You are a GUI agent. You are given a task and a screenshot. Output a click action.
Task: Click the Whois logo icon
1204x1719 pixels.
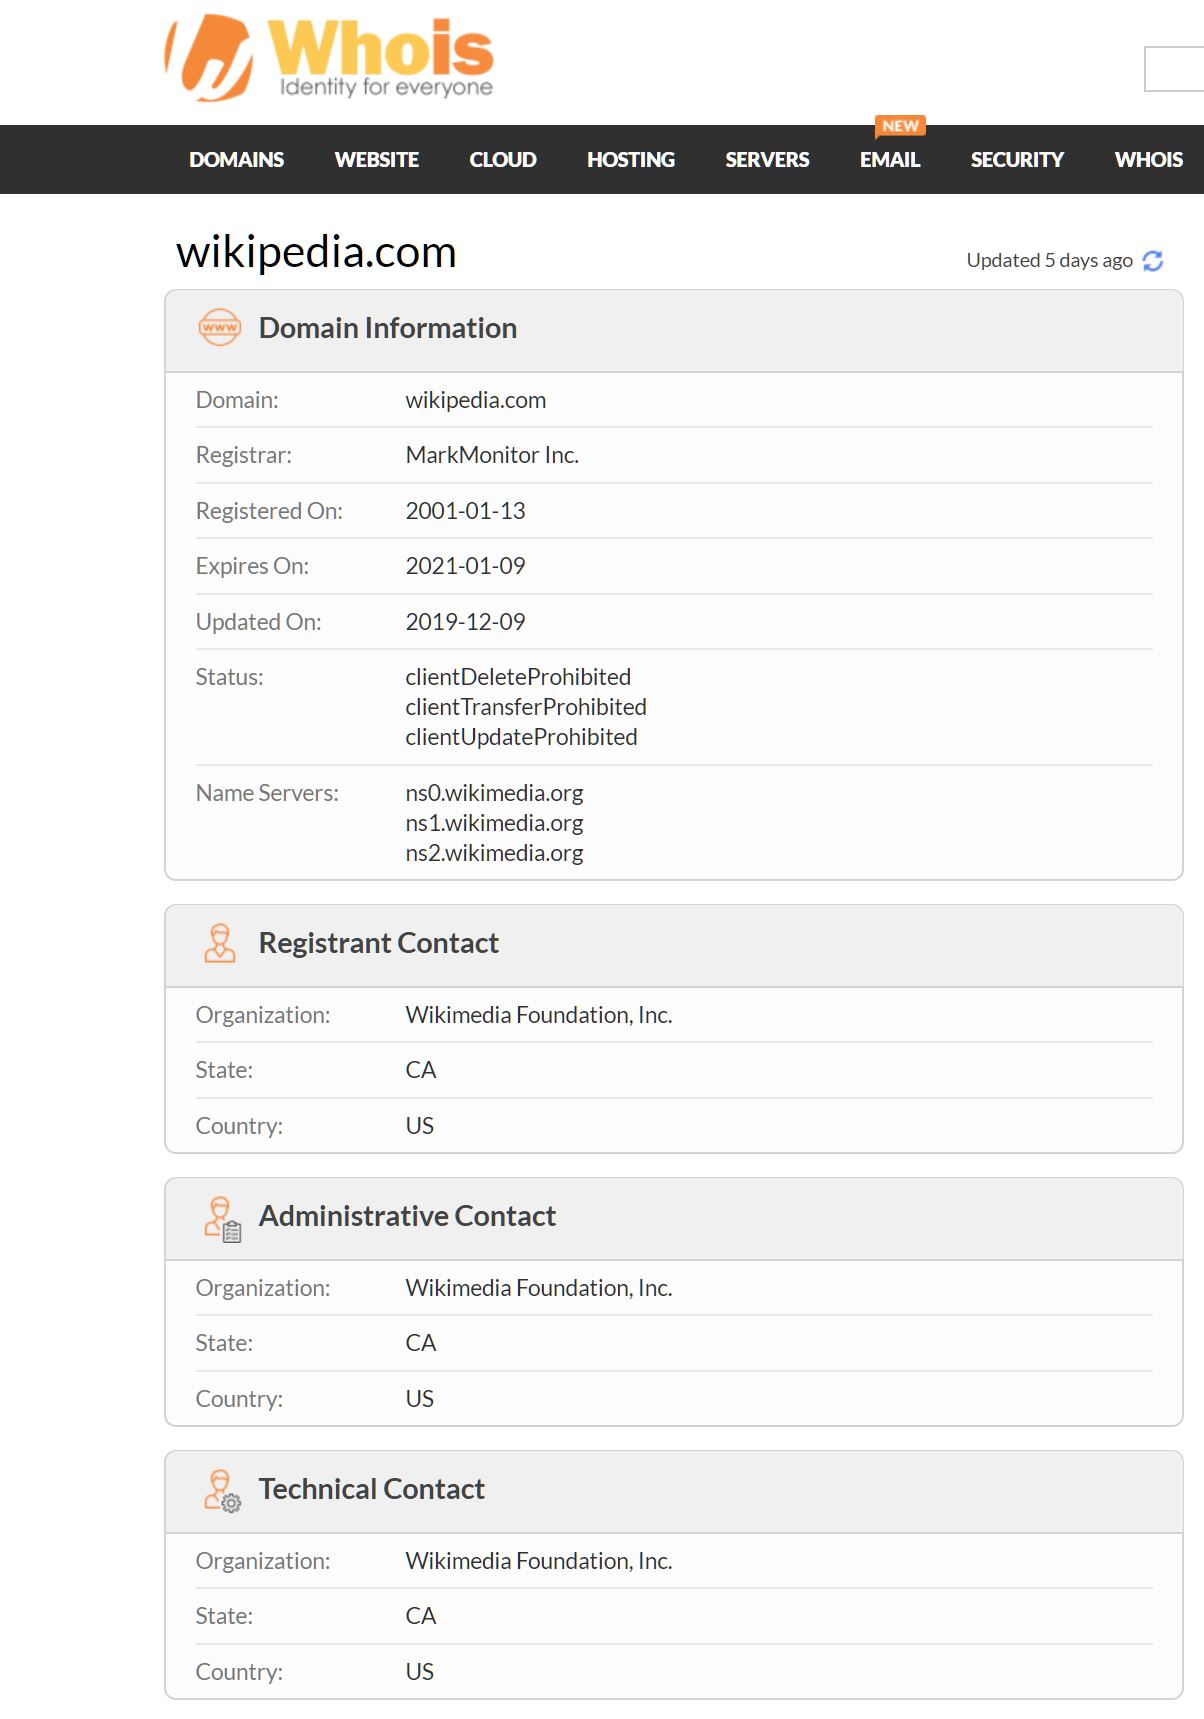pos(210,58)
